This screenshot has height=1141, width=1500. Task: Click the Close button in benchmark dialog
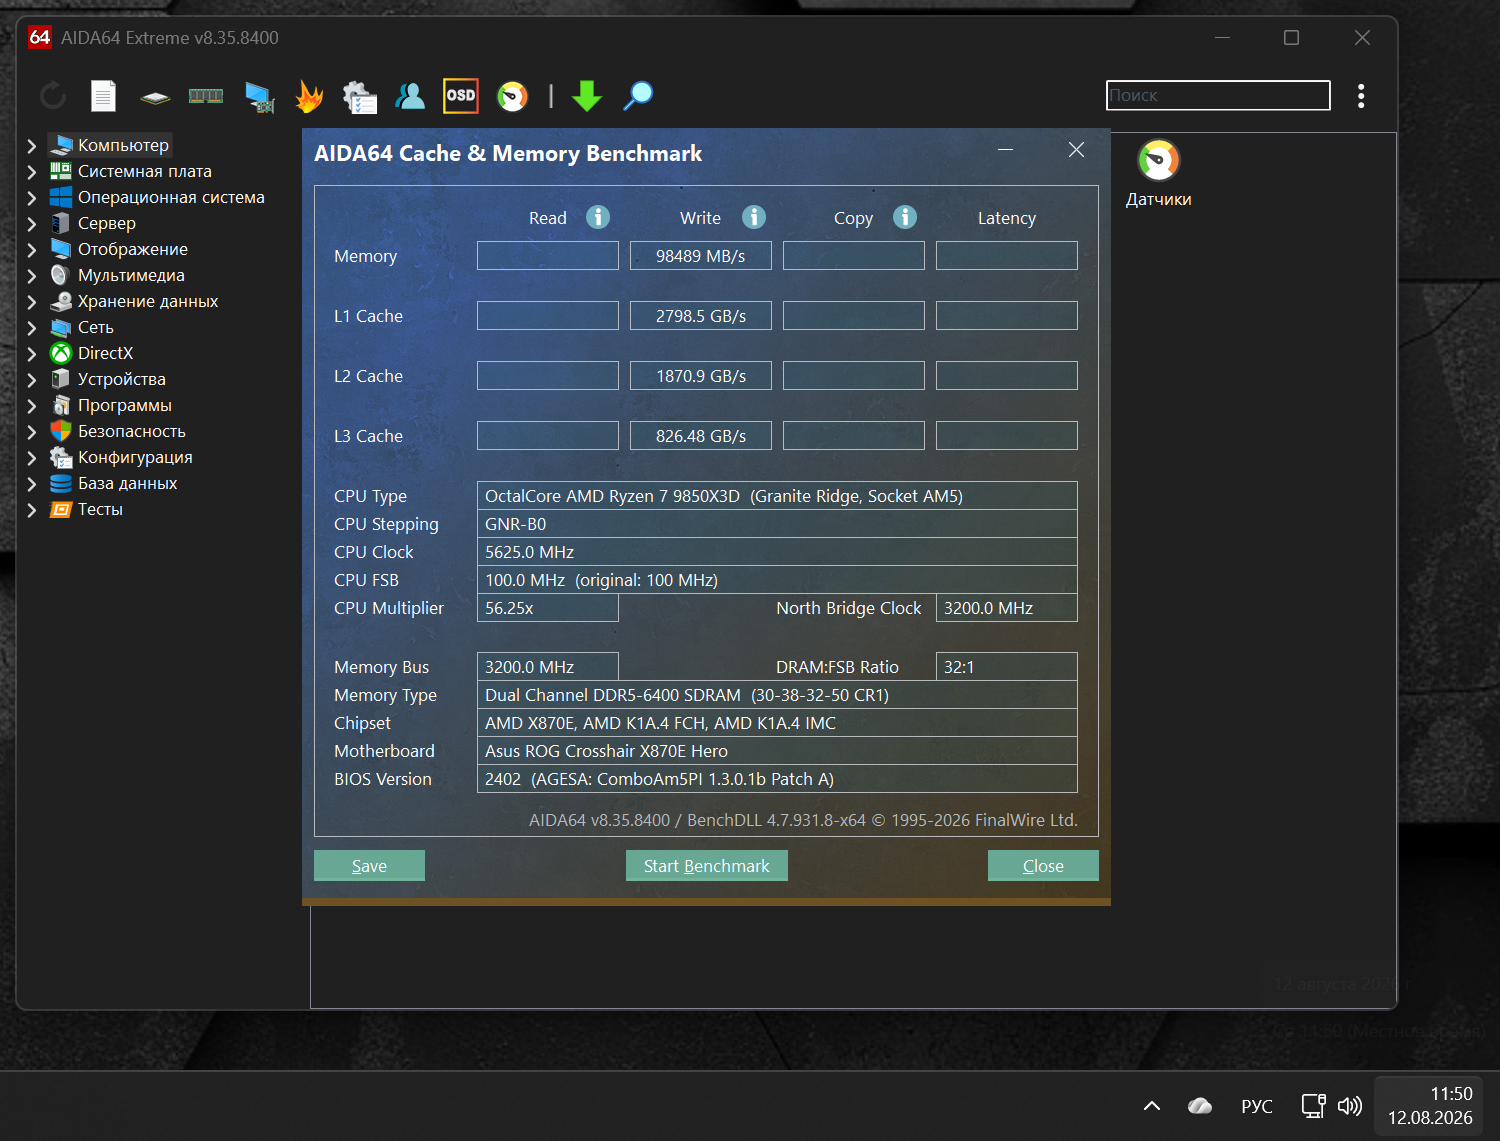(1043, 866)
